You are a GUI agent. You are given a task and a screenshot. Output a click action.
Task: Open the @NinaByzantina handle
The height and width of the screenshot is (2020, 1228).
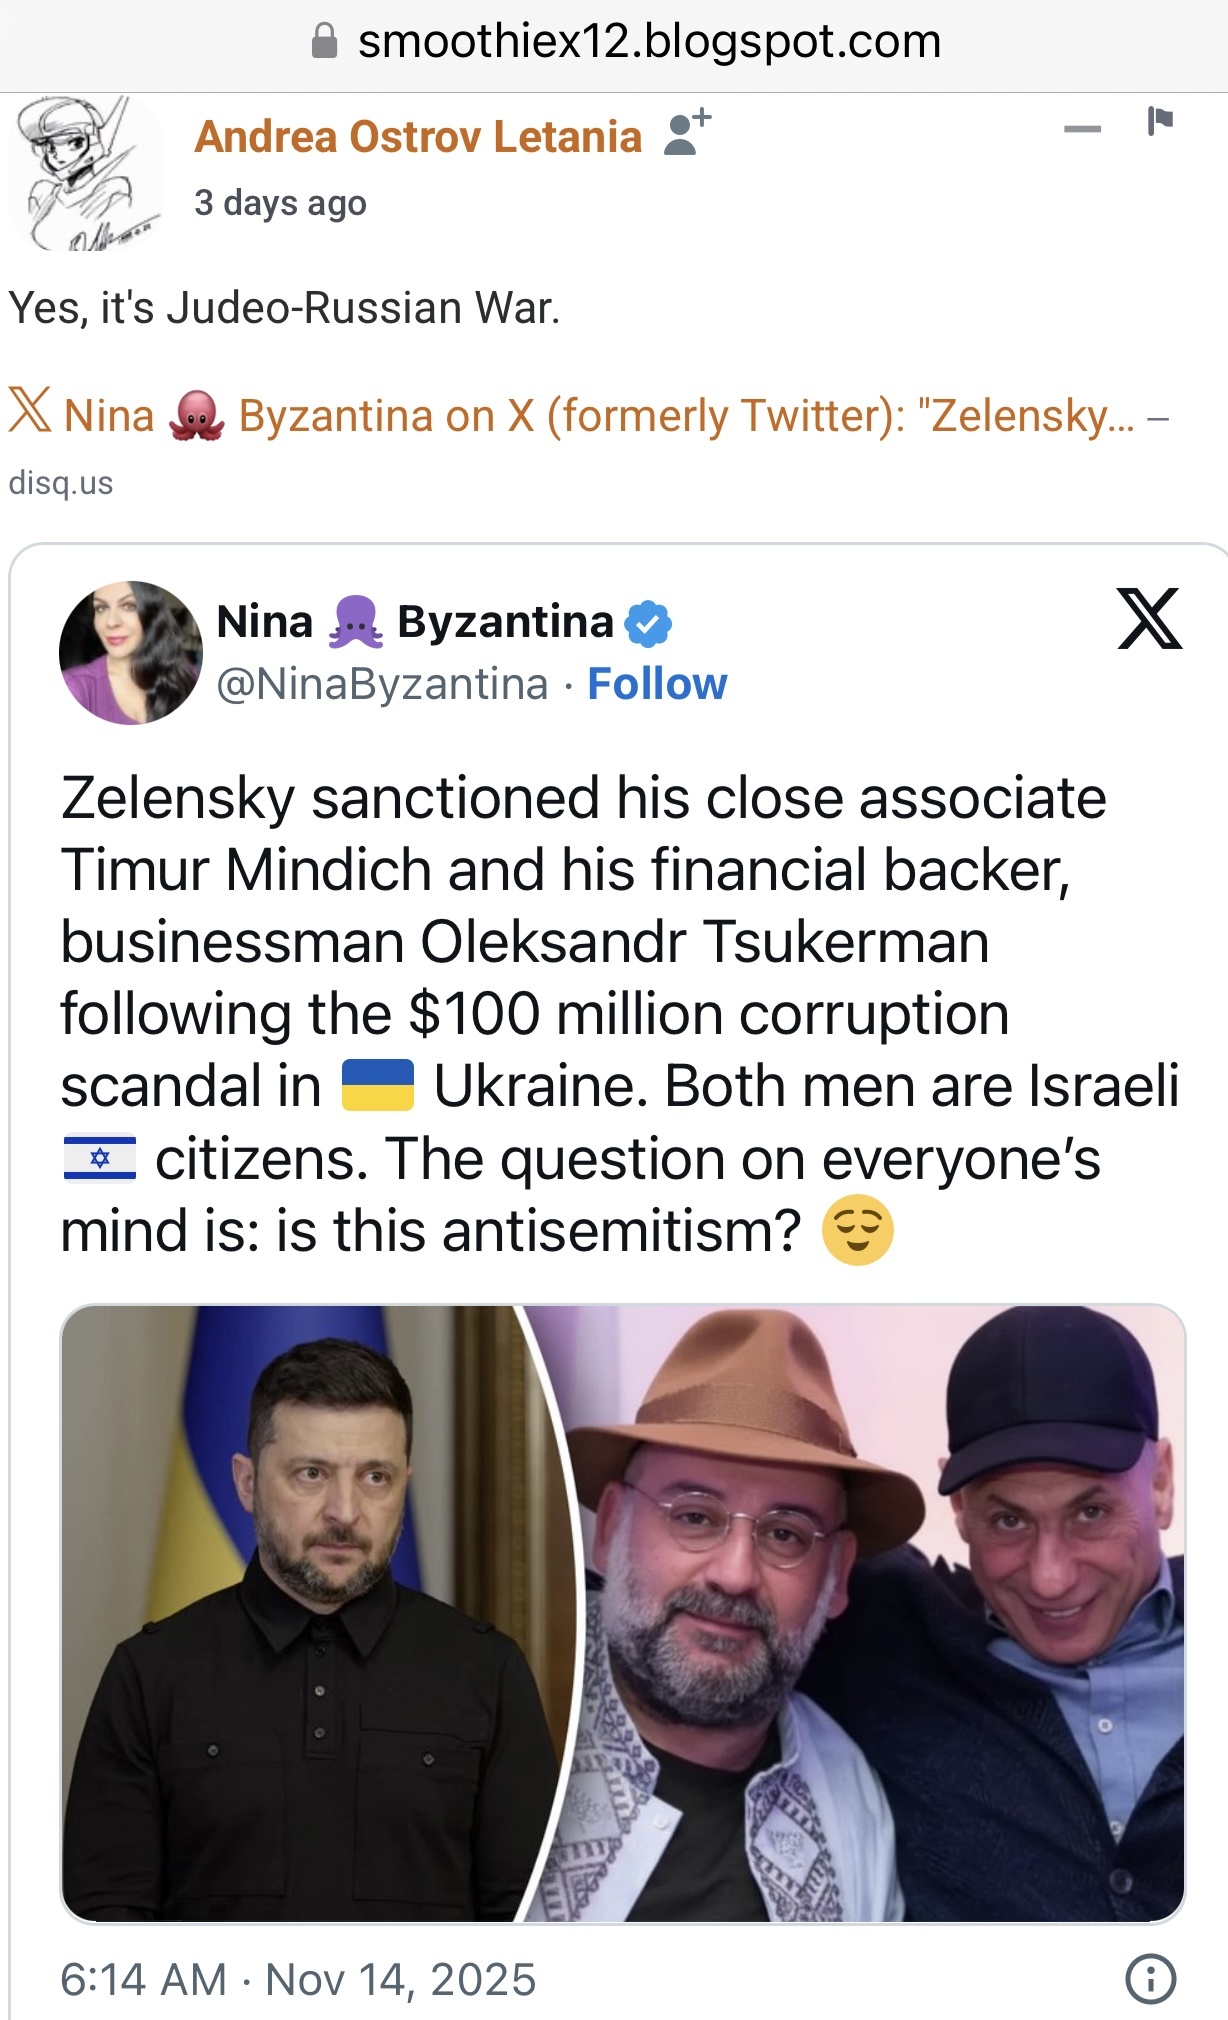[383, 685]
